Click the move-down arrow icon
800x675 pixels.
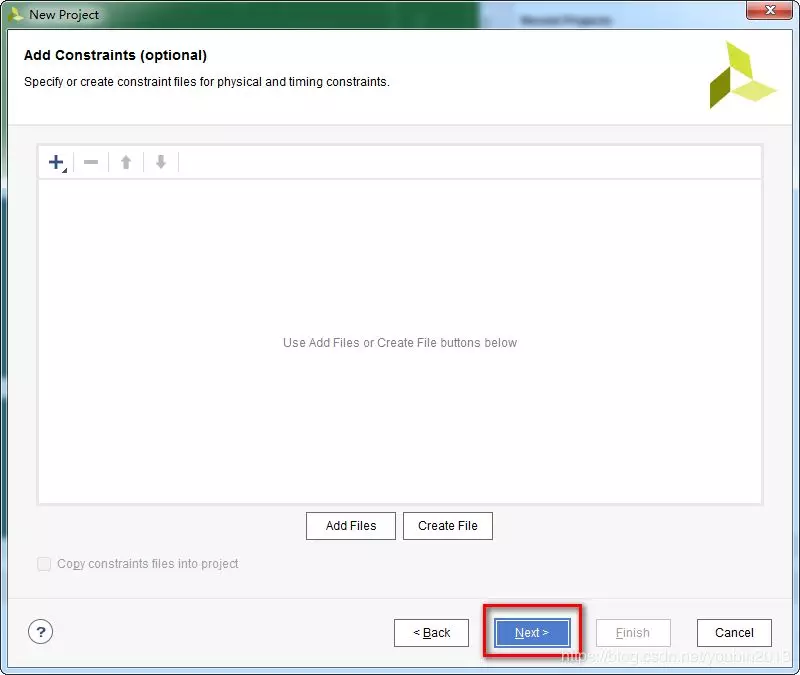point(161,162)
